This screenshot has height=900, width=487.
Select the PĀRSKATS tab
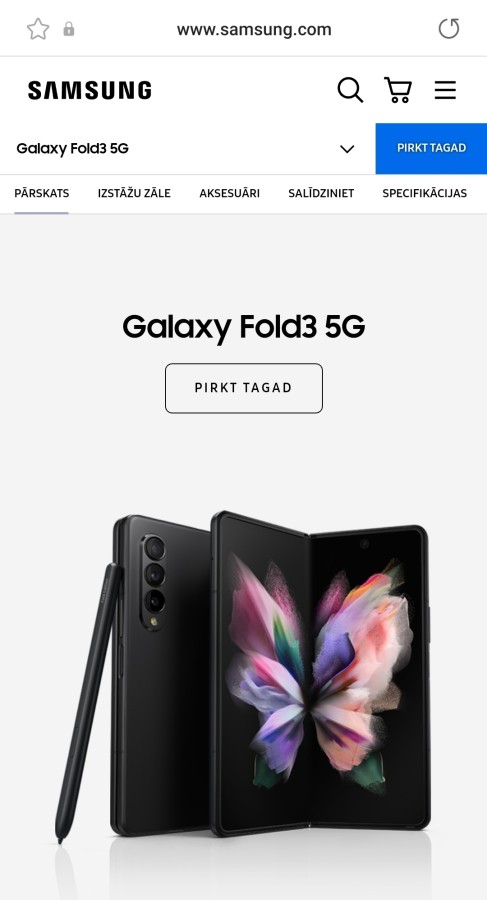coord(41,193)
